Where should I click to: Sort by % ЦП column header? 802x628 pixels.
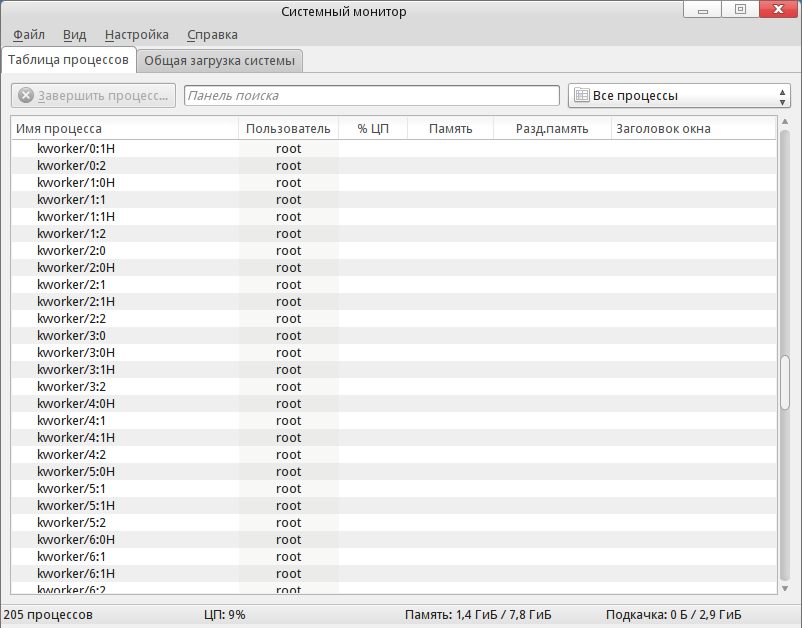tap(373, 128)
